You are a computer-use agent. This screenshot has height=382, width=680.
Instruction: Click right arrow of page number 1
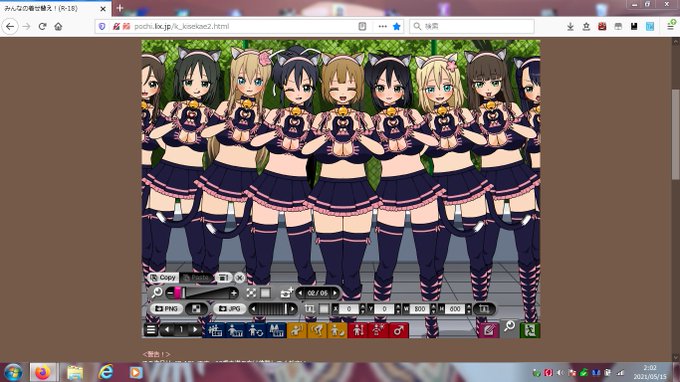[x=195, y=330]
